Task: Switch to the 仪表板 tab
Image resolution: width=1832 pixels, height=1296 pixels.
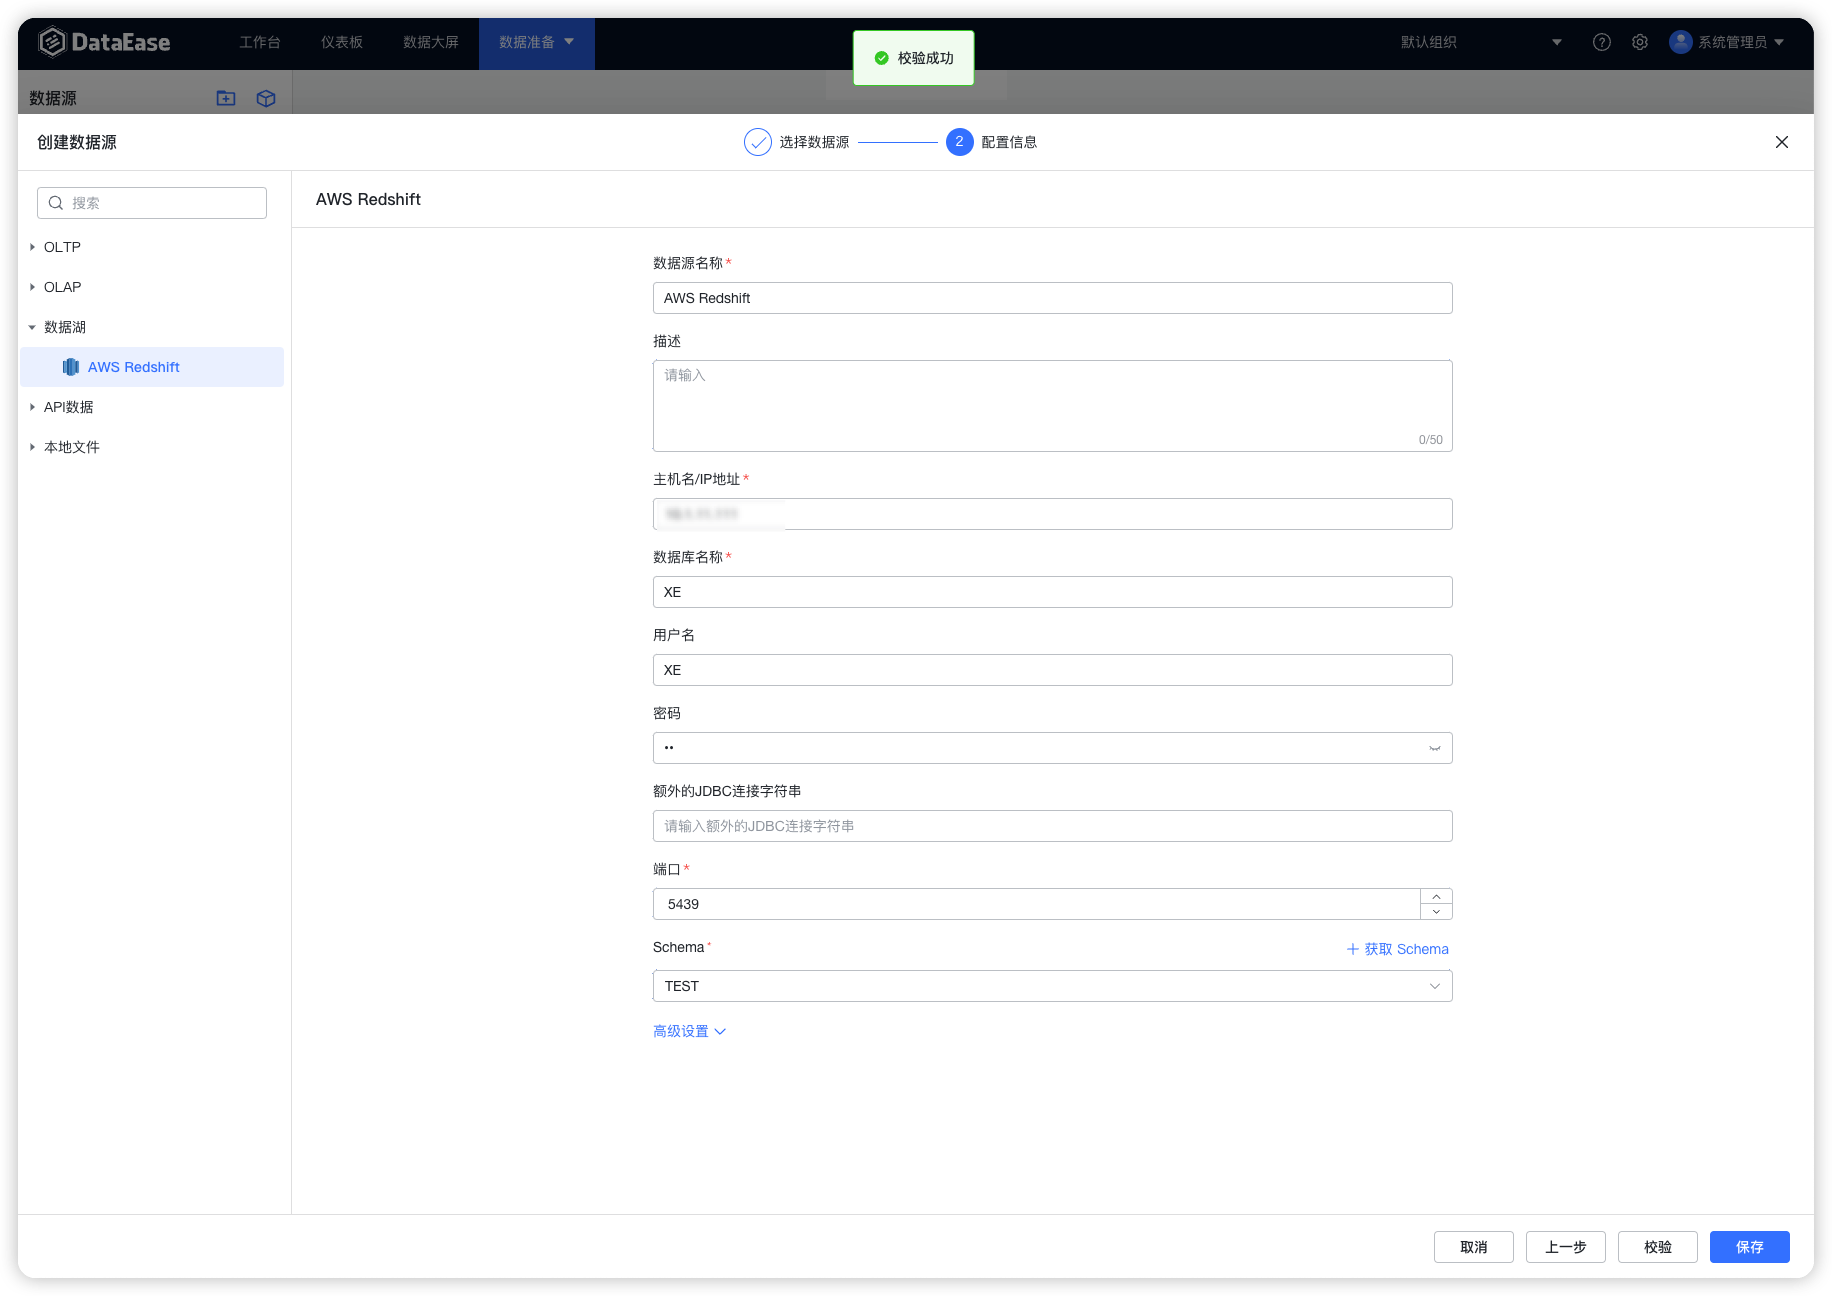Action: click(x=341, y=42)
